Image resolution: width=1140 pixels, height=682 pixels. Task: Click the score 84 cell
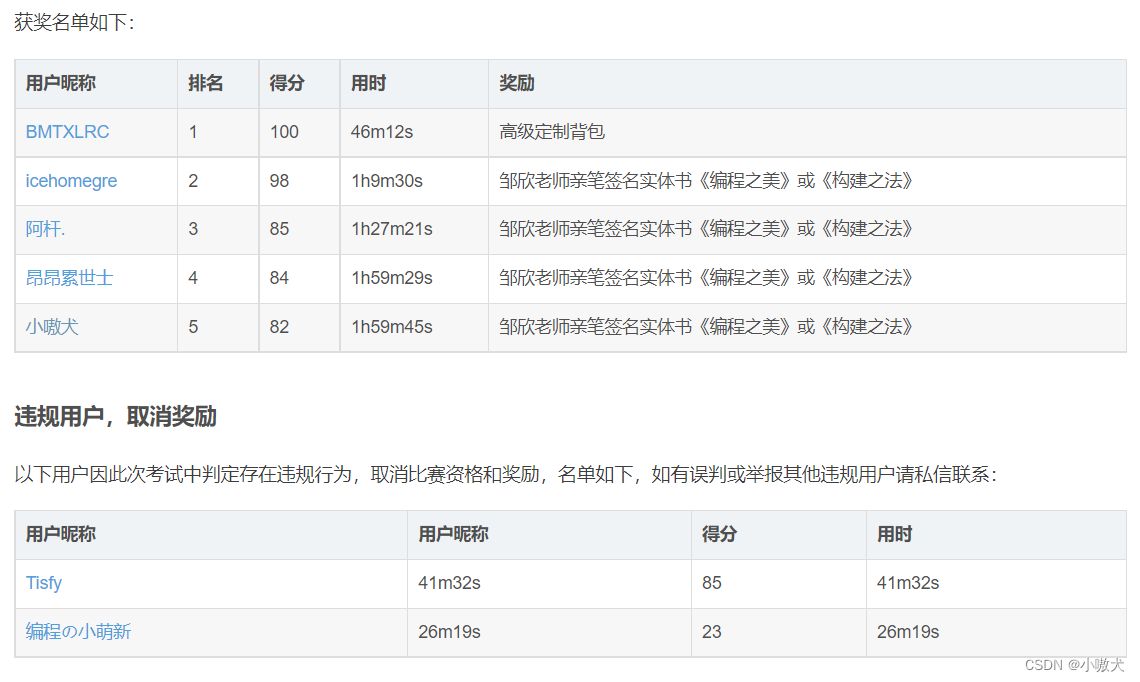299,278
